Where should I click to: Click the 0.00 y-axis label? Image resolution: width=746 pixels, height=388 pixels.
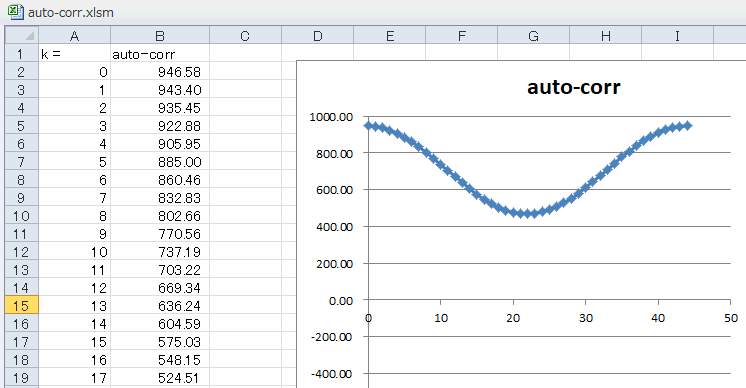tap(341, 301)
